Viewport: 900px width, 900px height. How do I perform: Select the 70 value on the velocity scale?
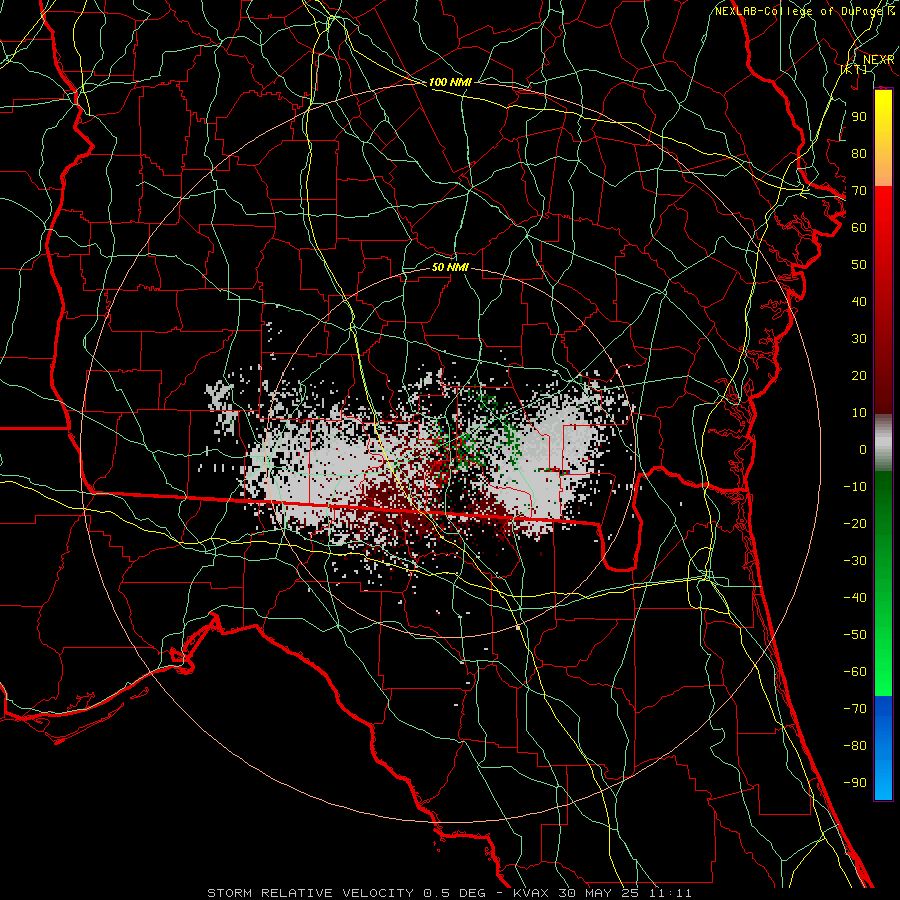tap(859, 191)
